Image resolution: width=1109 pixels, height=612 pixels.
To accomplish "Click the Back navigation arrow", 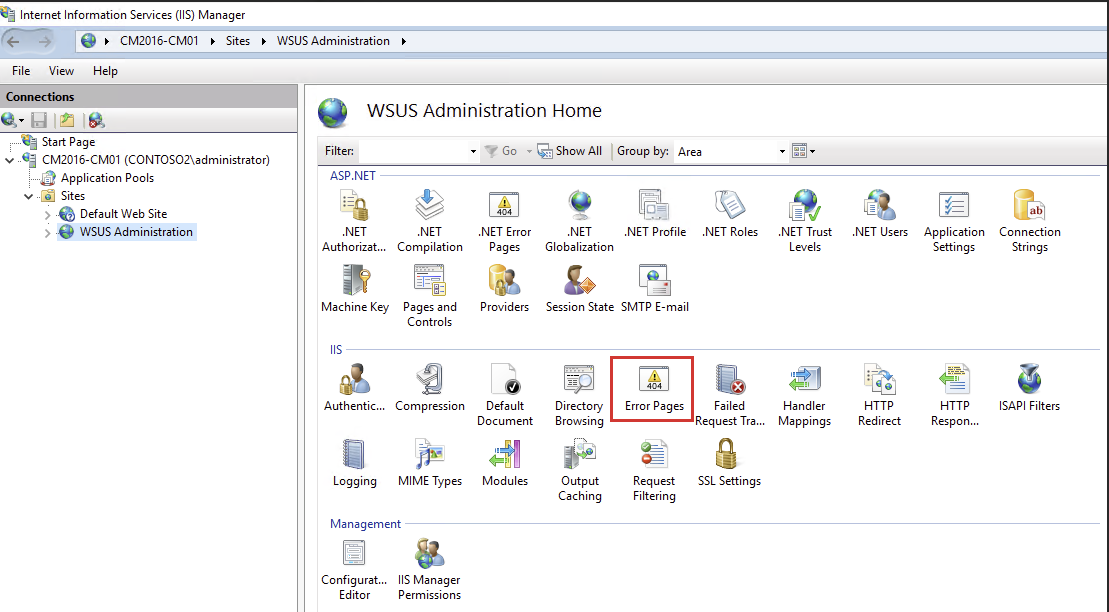I will (13, 42).
